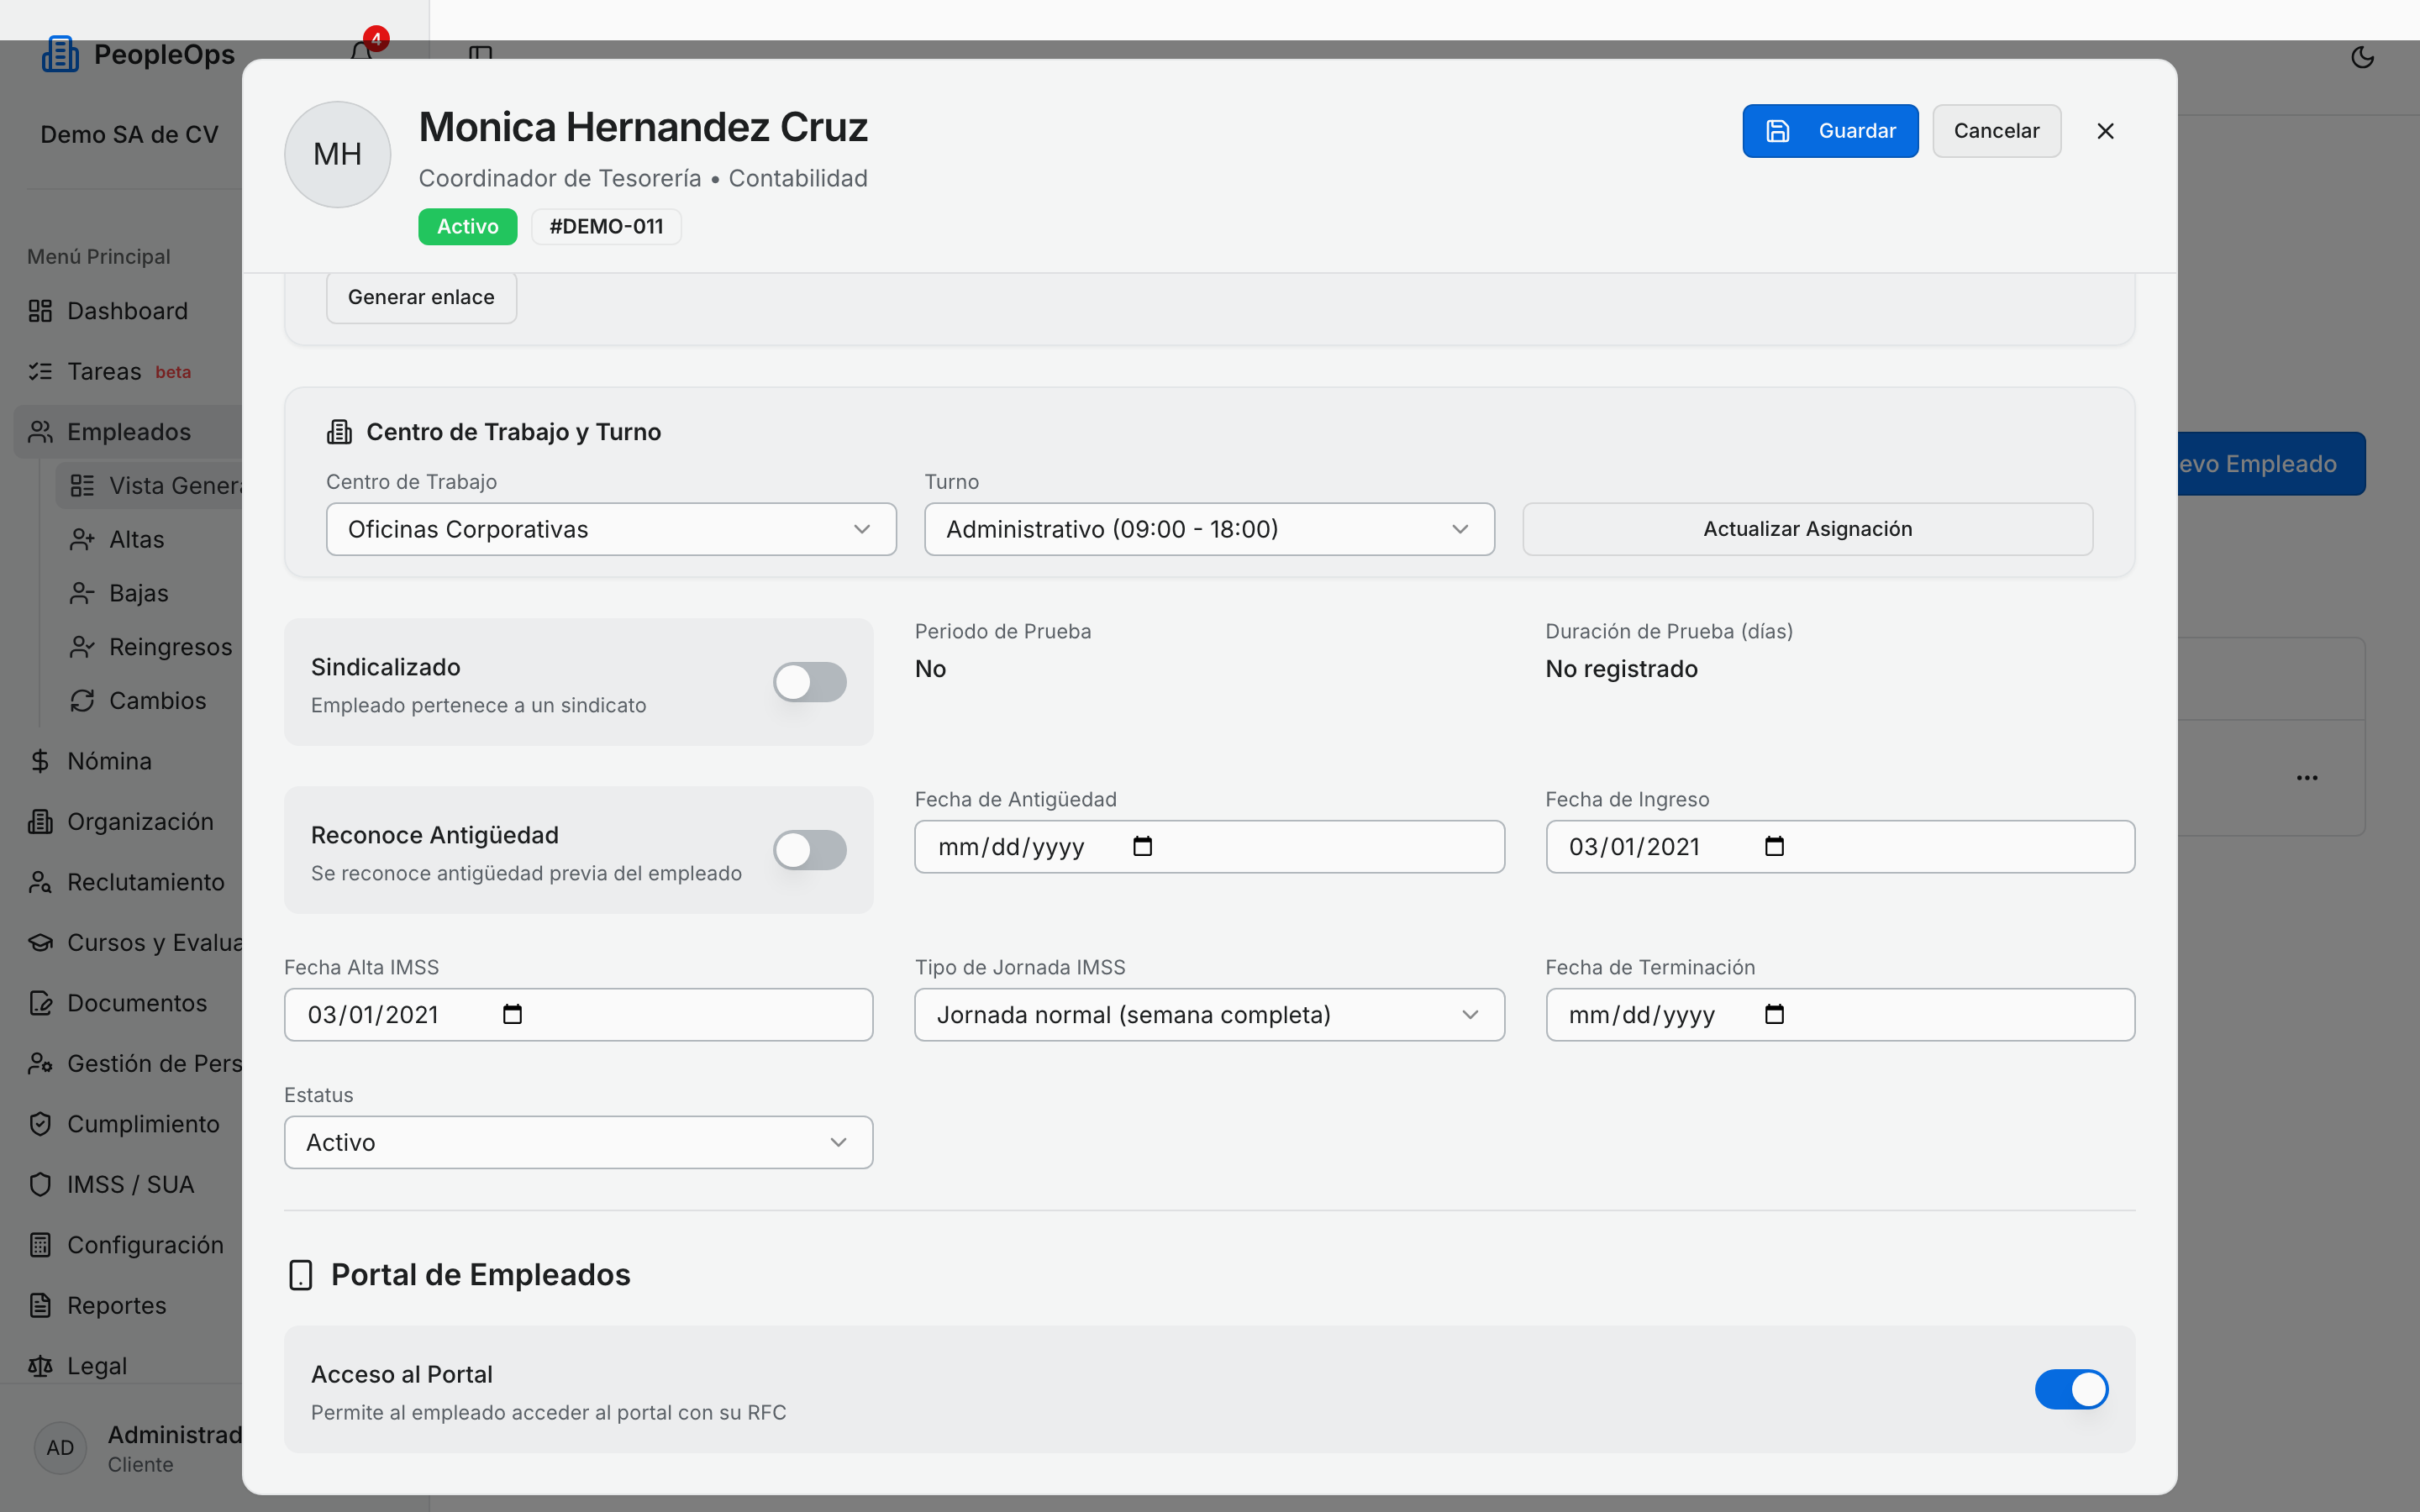The height and width of the screenshot is (1512, 2420).
Task: Click the Empleados people icon
Action: (x=40, y=432)
